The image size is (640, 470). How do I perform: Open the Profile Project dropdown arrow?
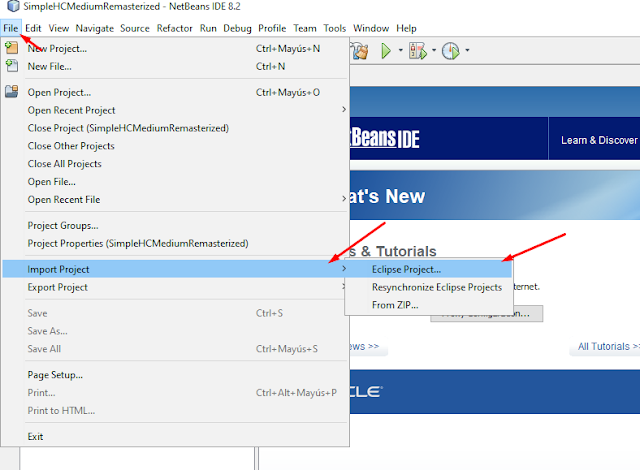467,51
